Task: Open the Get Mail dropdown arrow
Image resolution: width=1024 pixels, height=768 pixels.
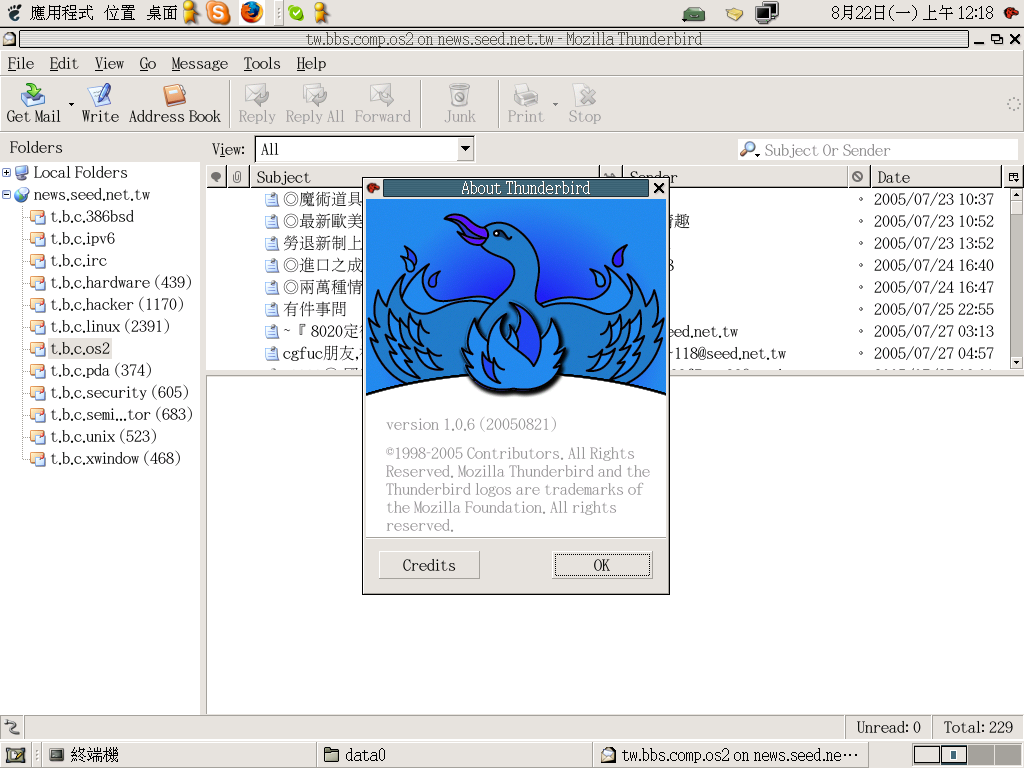Action: click(x=71, y=103)
